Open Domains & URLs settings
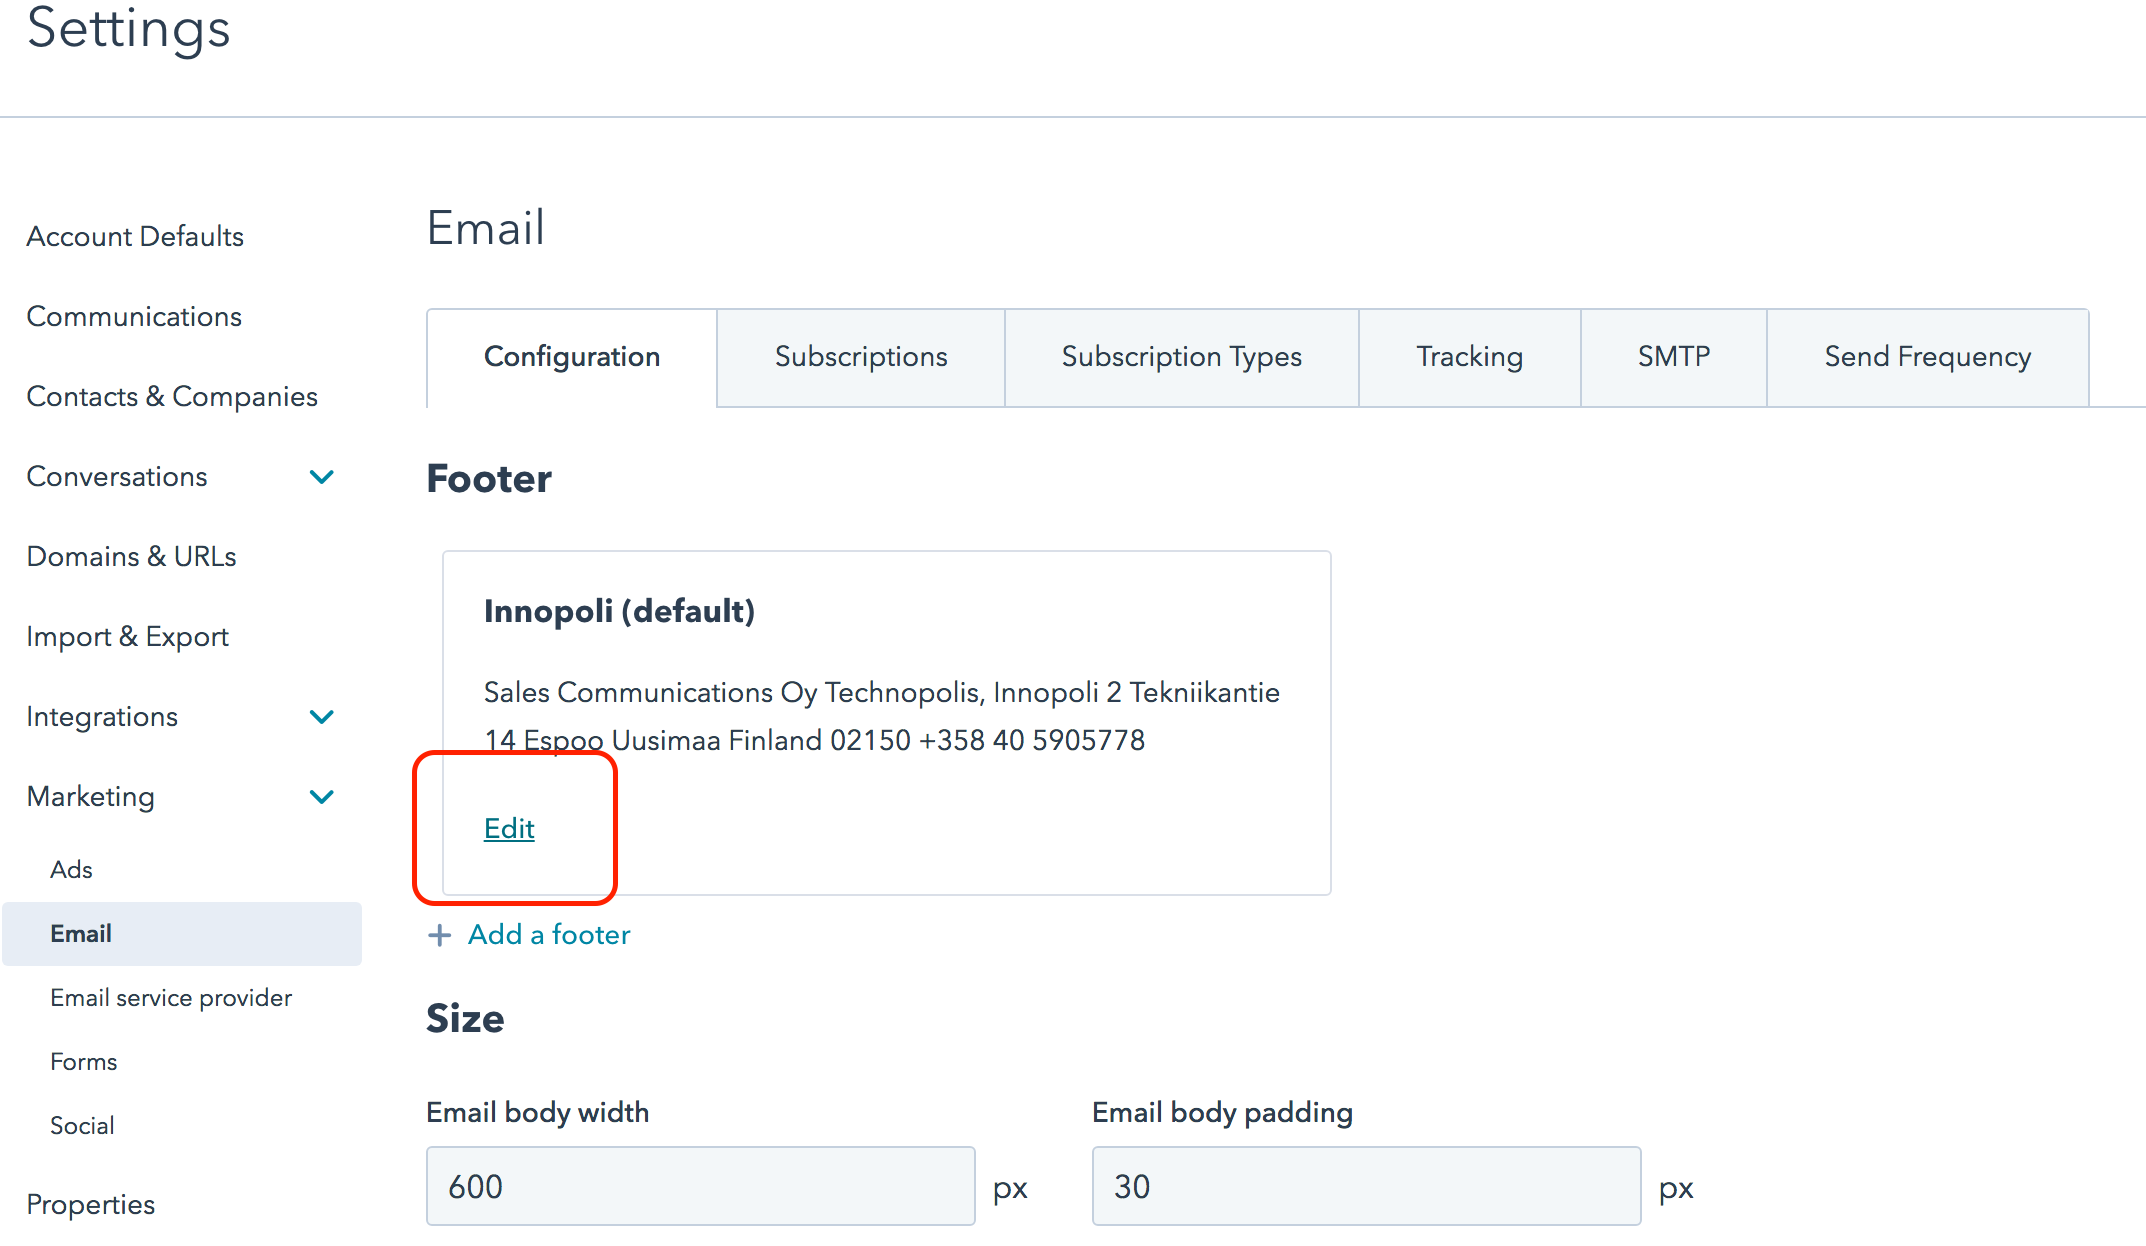The image size is (2146, 1246). (131, 557)
